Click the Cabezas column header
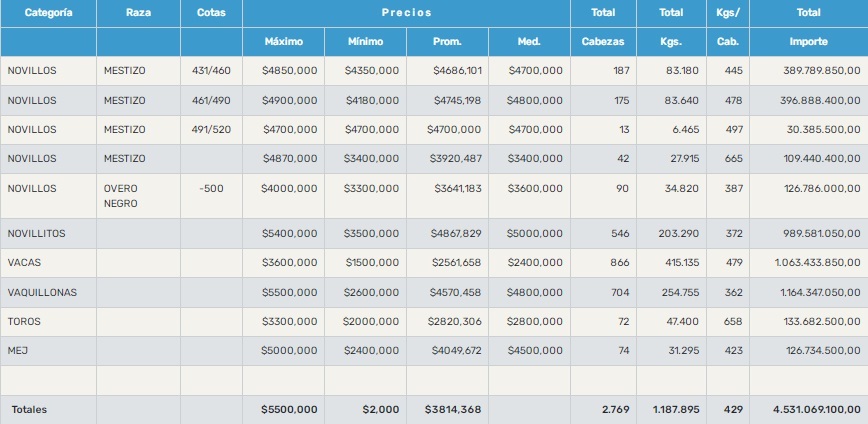Screen dimensions: 868x424 point(603,42)
